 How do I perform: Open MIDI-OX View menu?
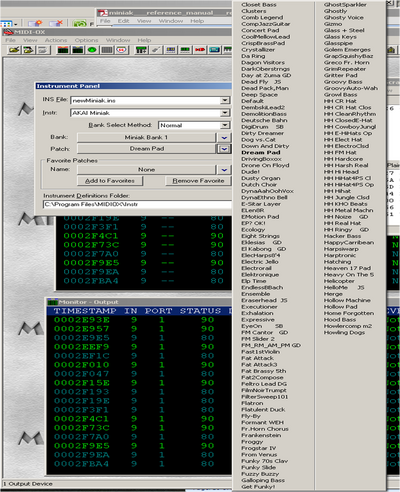pos(30,40)
